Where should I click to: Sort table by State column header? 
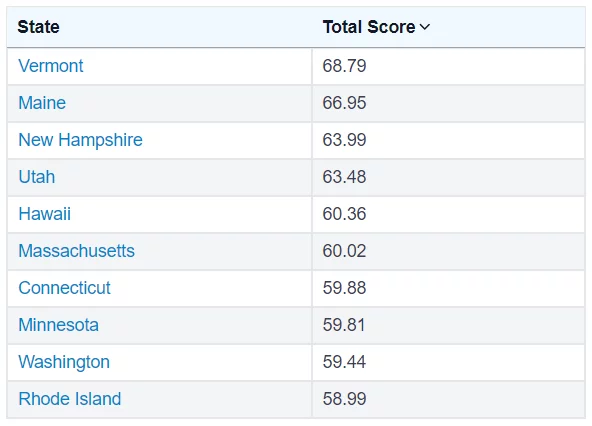click(39, 27)
